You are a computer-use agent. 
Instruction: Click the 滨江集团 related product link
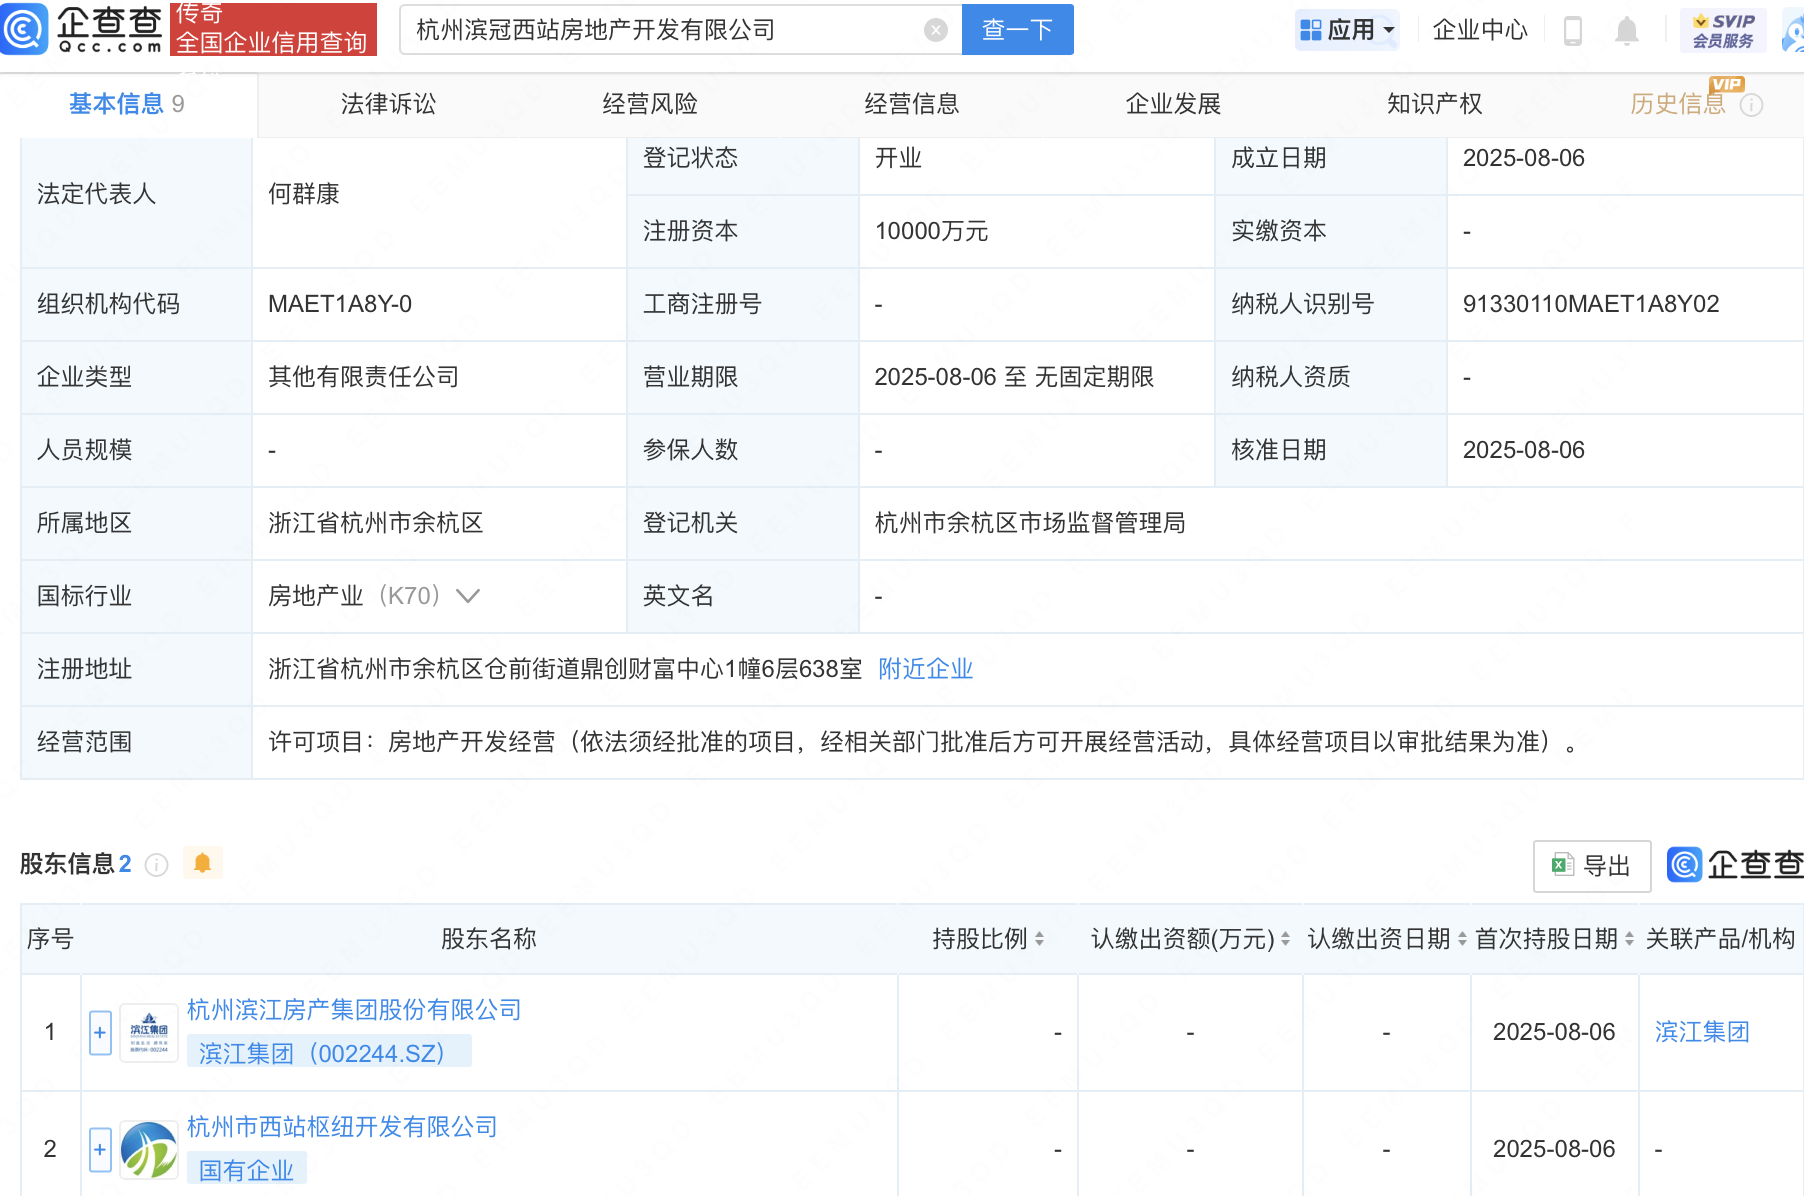pos(1702,1032)
